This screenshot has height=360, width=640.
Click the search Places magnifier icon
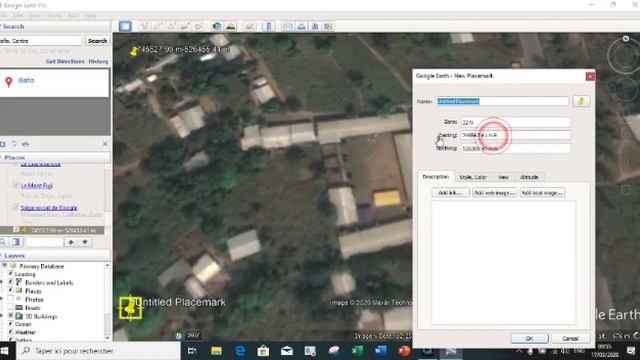click(2, 242)
